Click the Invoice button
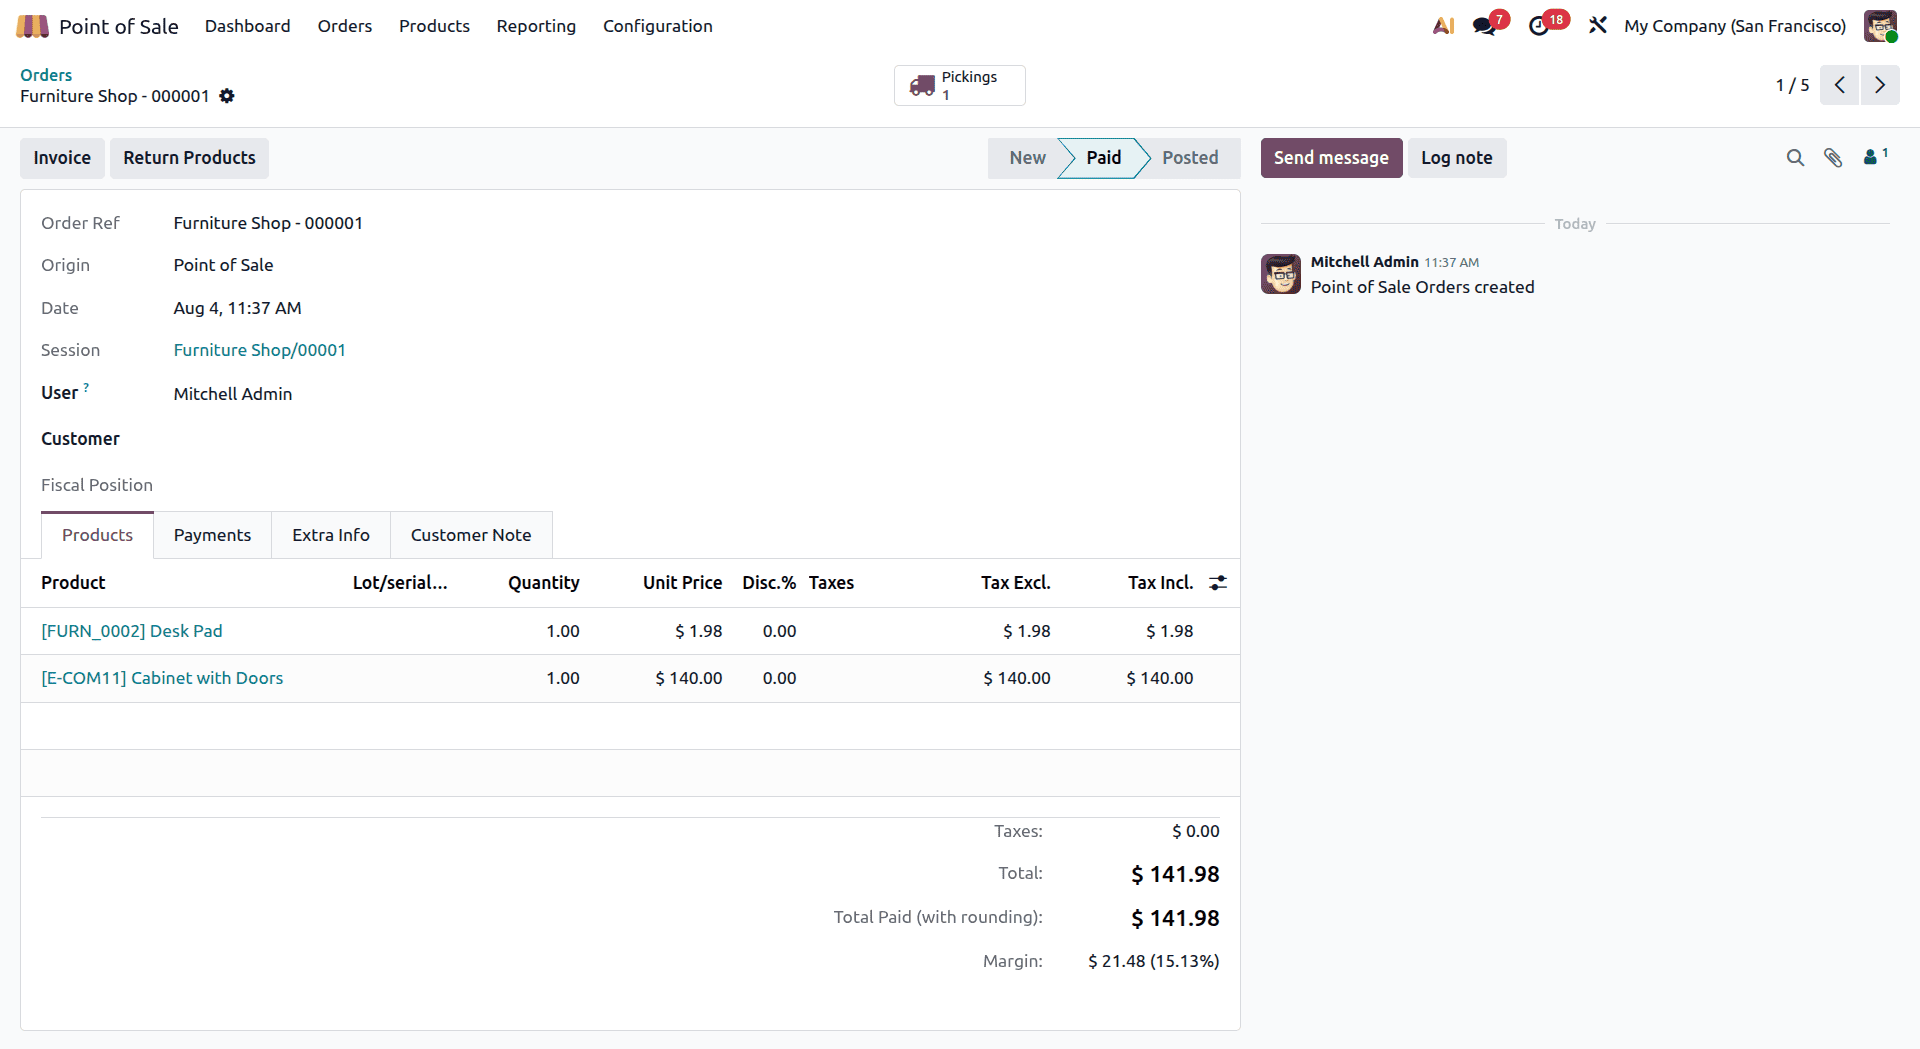 [62, 158]
